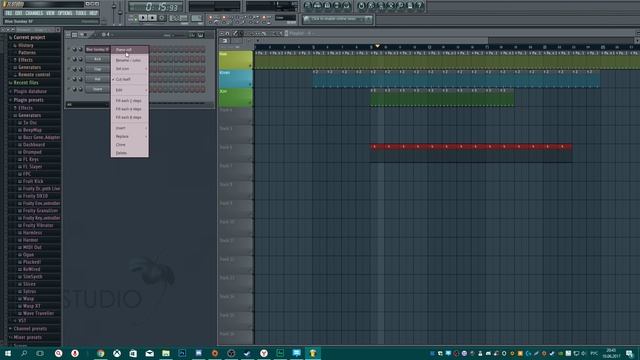
Task: Open the Insert submenu
Action: coord(129,128)
